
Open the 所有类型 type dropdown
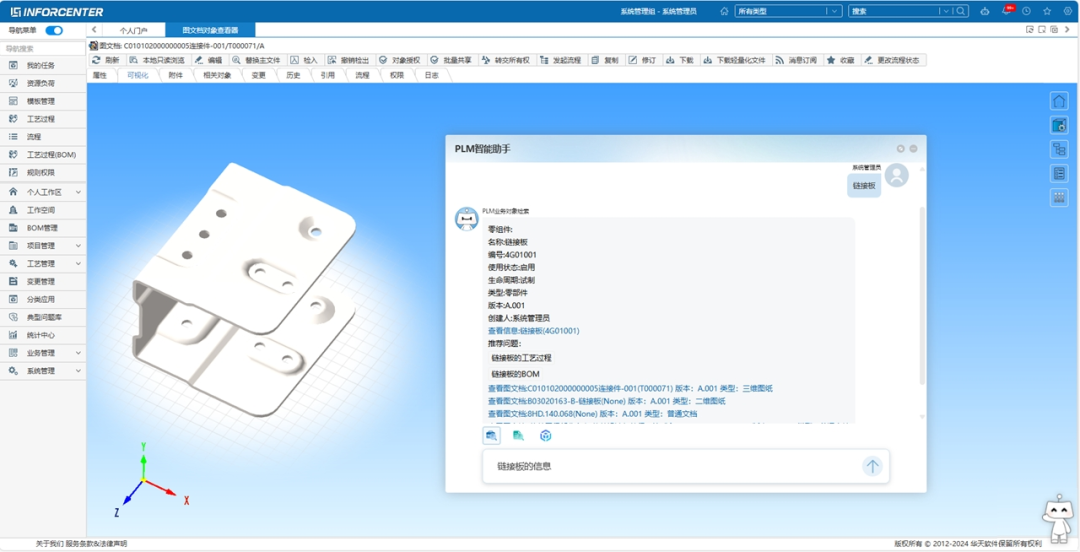click(x=788, y=11)
